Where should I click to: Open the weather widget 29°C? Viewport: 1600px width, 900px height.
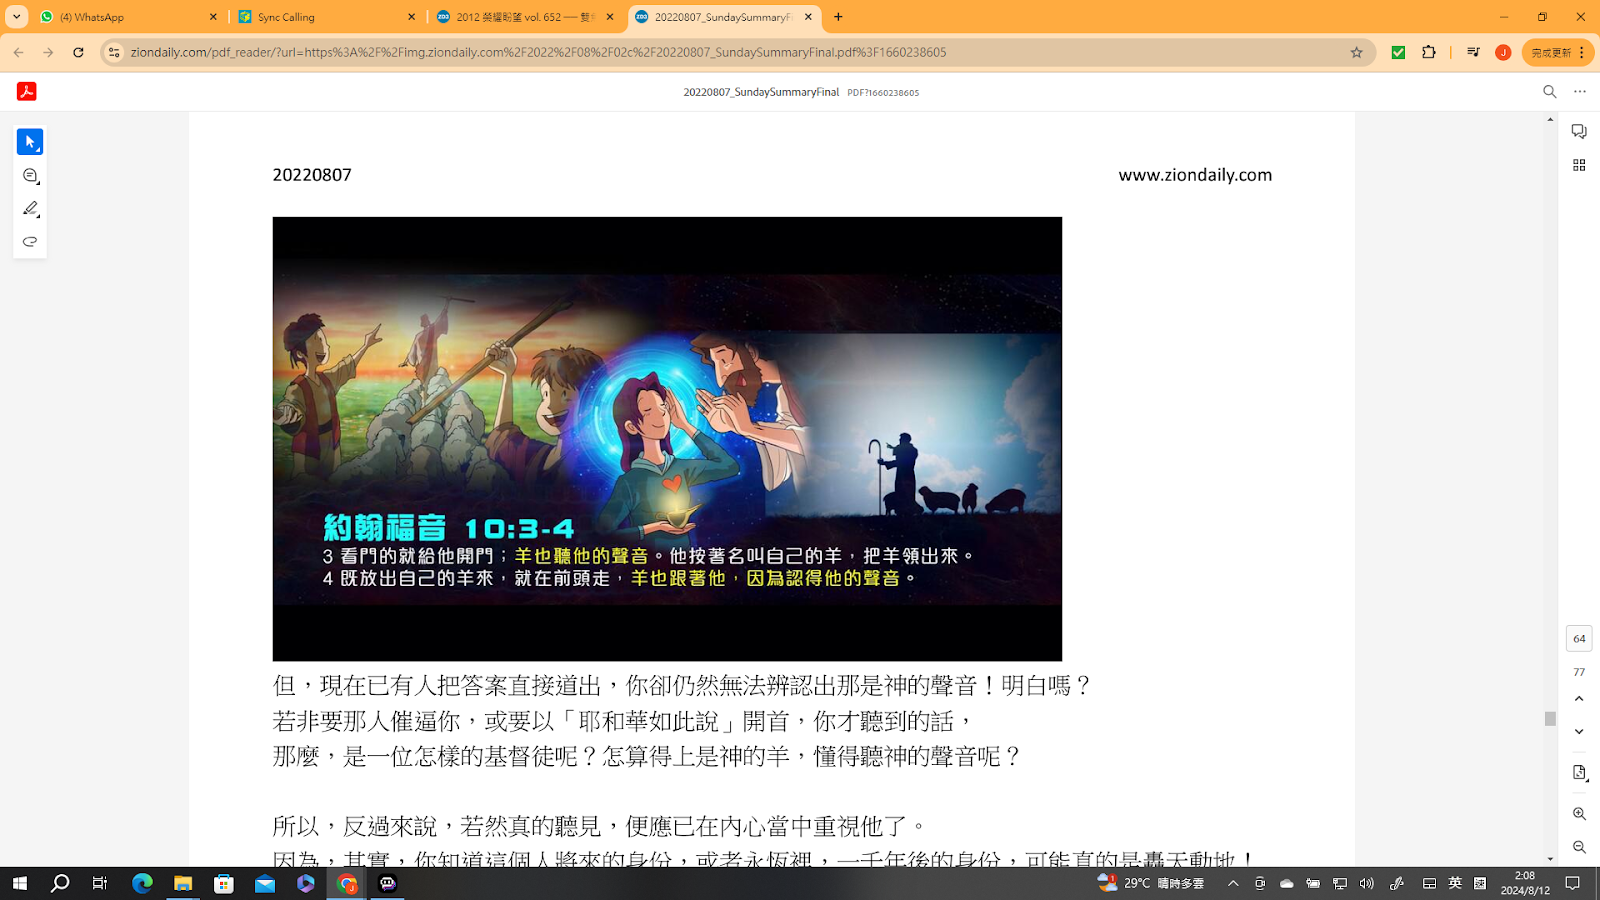[x=1150, y=883]
